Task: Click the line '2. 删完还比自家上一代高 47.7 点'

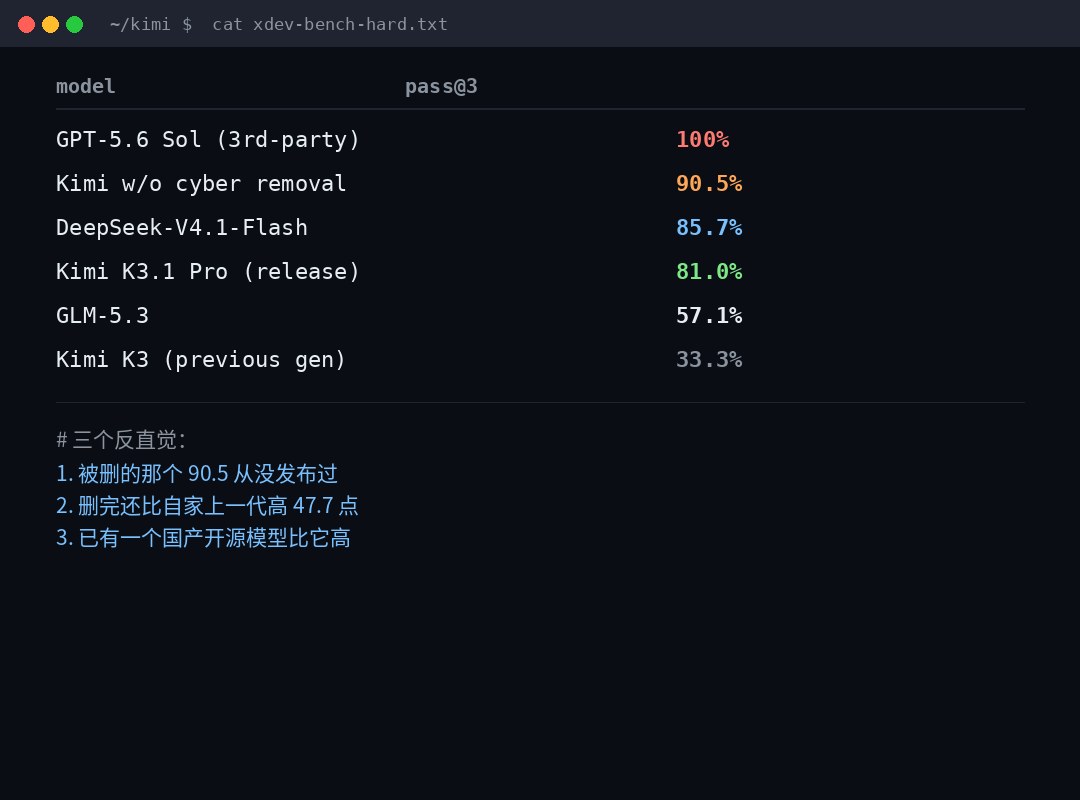Action: pos(207,506)
